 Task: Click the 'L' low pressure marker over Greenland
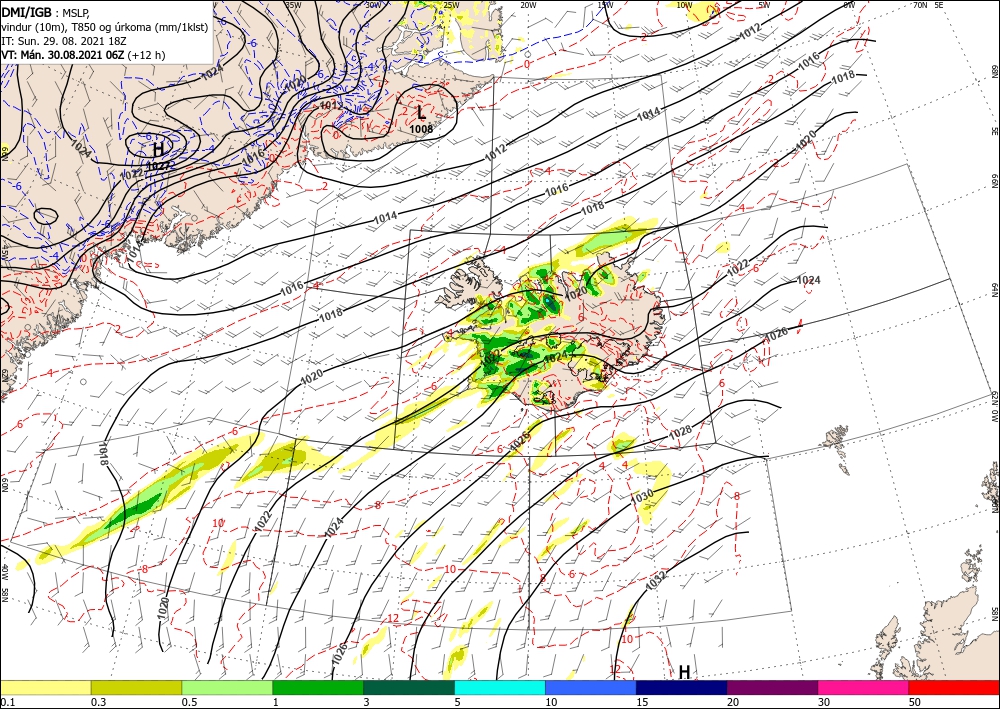421,113
